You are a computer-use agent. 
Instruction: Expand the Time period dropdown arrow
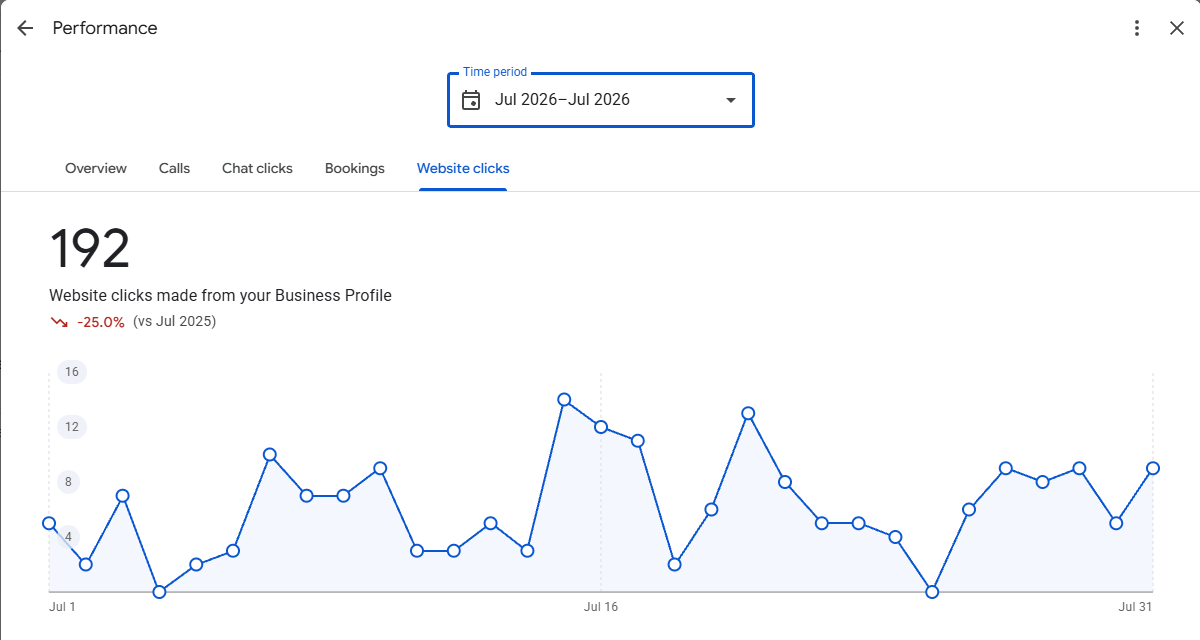[x=730, y=100]
